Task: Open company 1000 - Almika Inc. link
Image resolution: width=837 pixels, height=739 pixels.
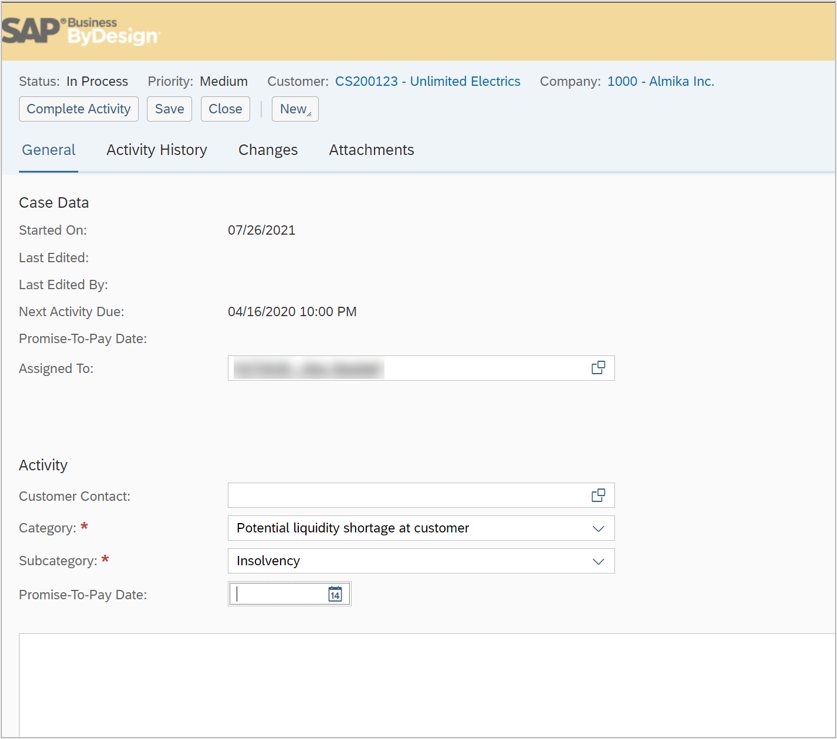Action: (661, 81)
